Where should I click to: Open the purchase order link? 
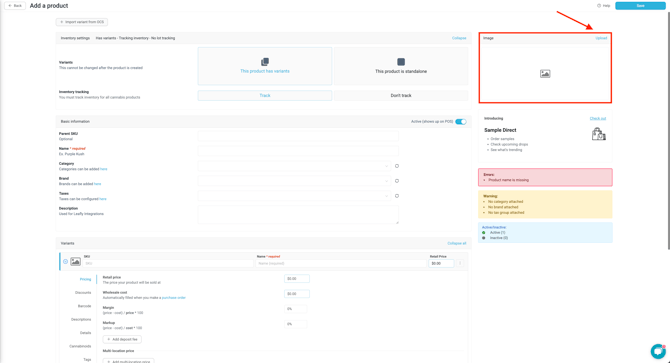[x=173, y=298]
